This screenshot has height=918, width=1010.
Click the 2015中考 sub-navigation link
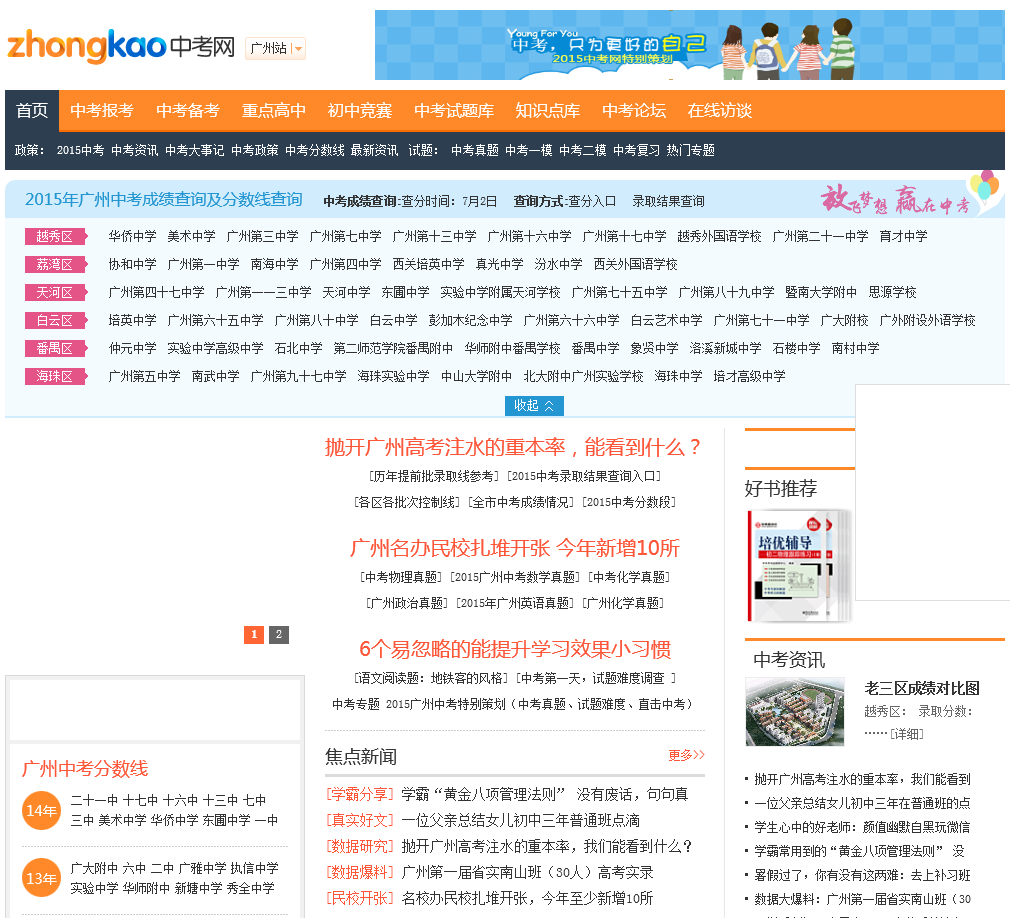tap(81, 150)
